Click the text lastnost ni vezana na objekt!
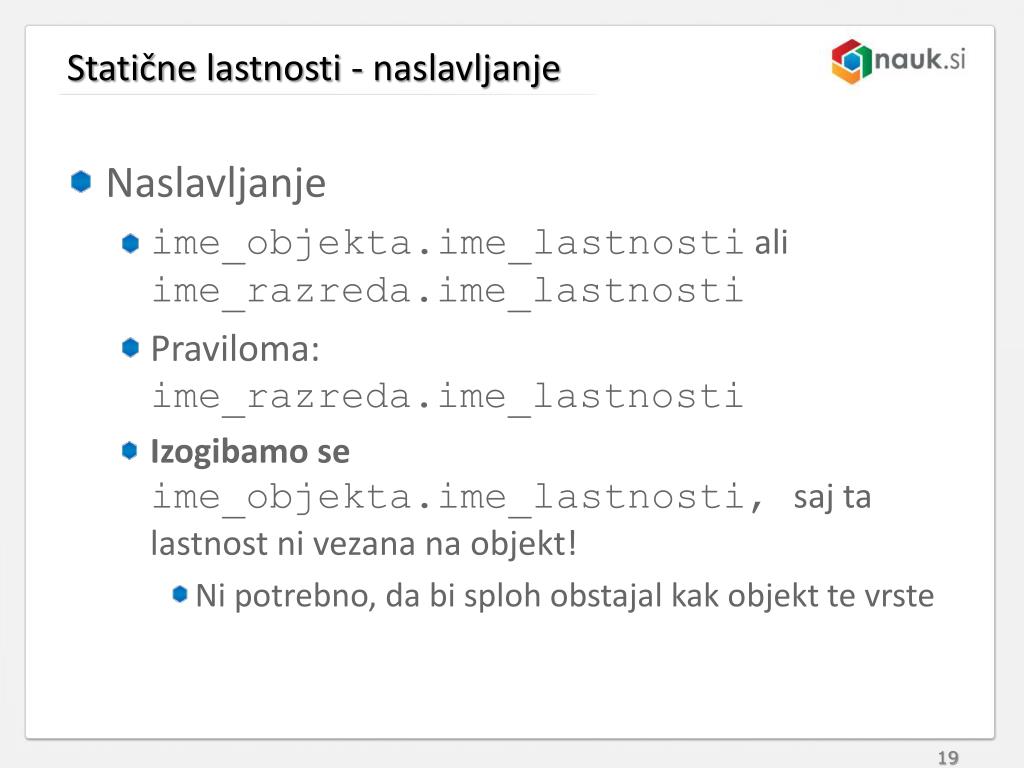This screenshot has width=1024, height=768. tap(364, 543)
